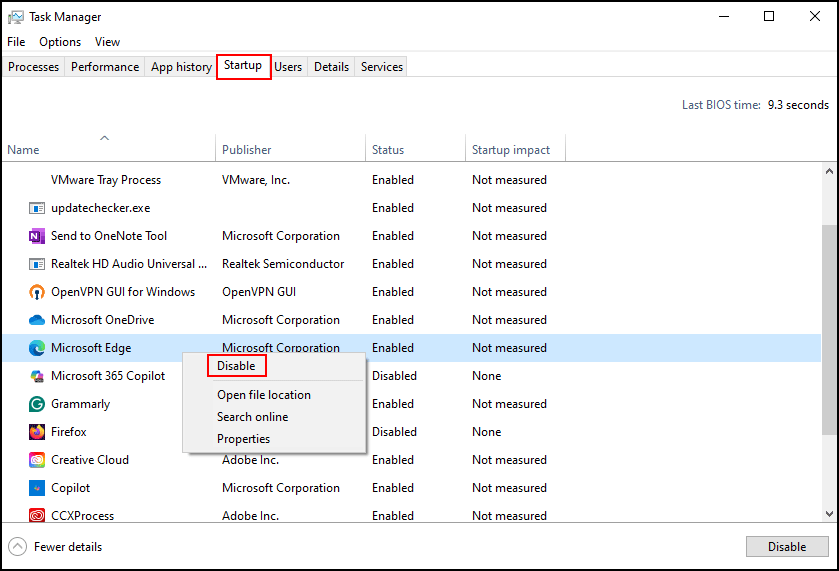Click Last BIOS time value 9.3 seconds
Viewport: 839px width, 571px height.
(798, 105)
